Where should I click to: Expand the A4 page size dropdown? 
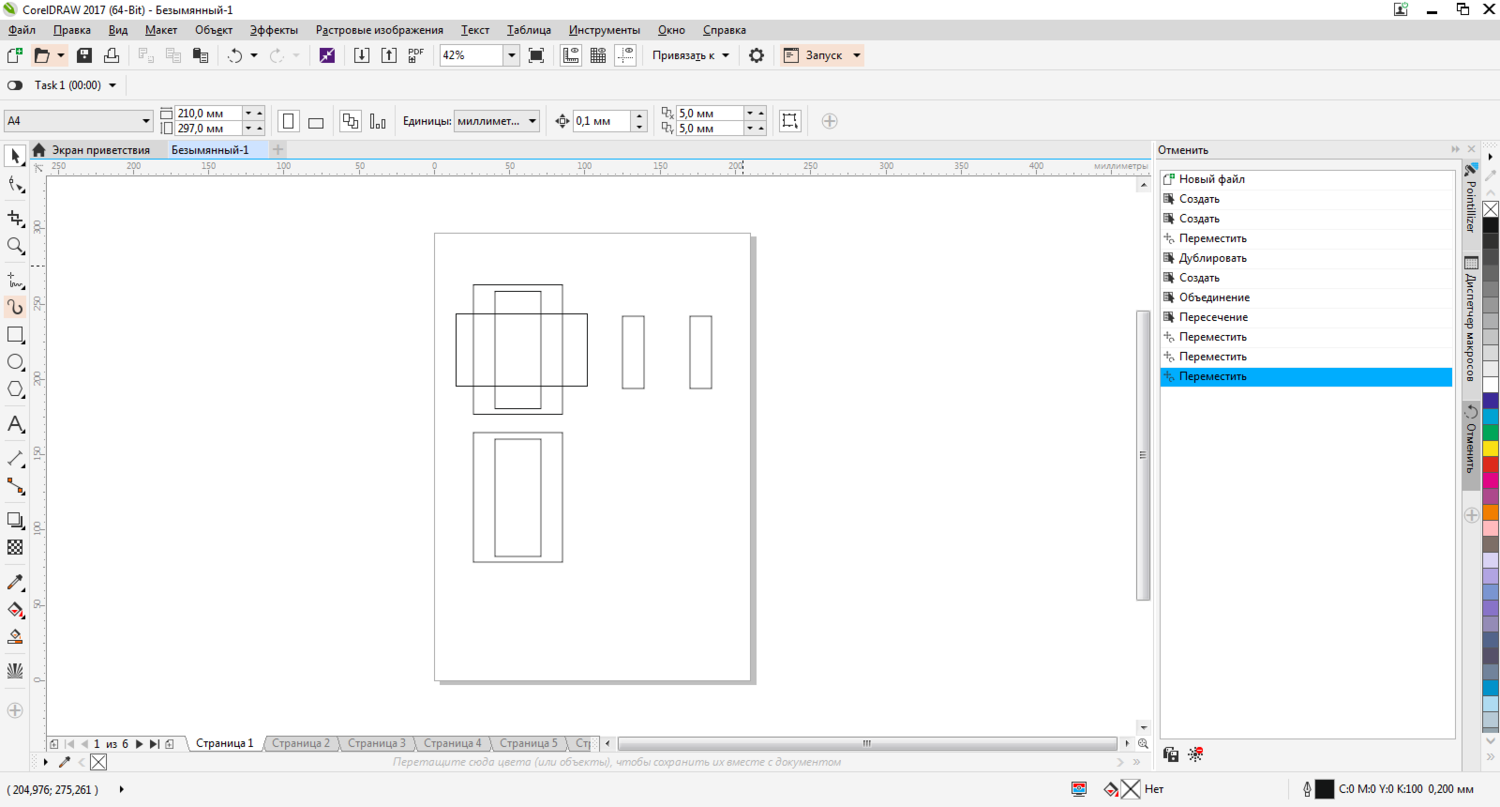tap(146, 122)
